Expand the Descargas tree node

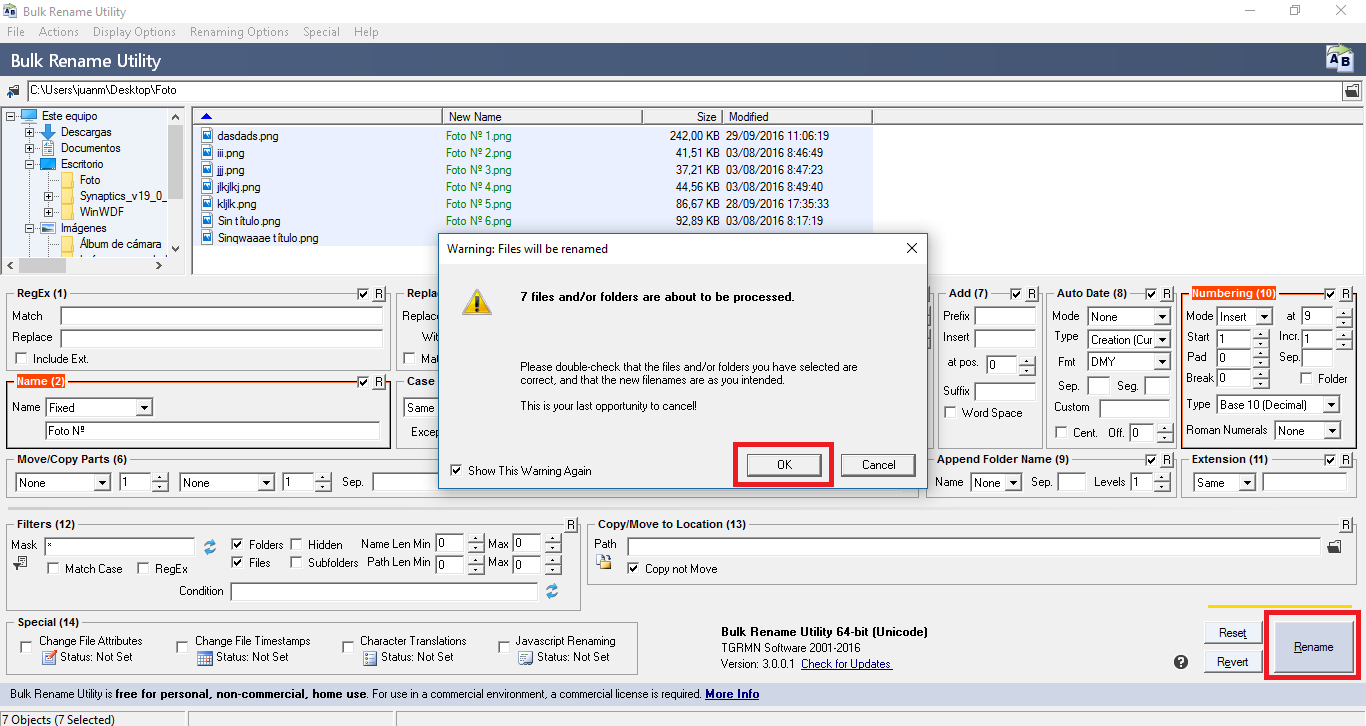pyautogui.click(x=29, y=132)
